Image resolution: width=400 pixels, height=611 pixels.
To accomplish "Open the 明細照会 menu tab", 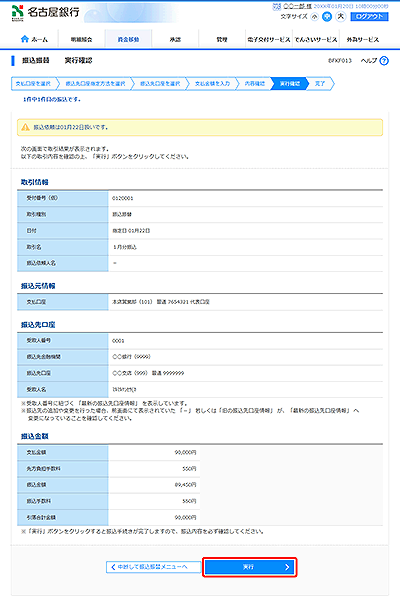I will pyautogui.click(x=81, y=39).
